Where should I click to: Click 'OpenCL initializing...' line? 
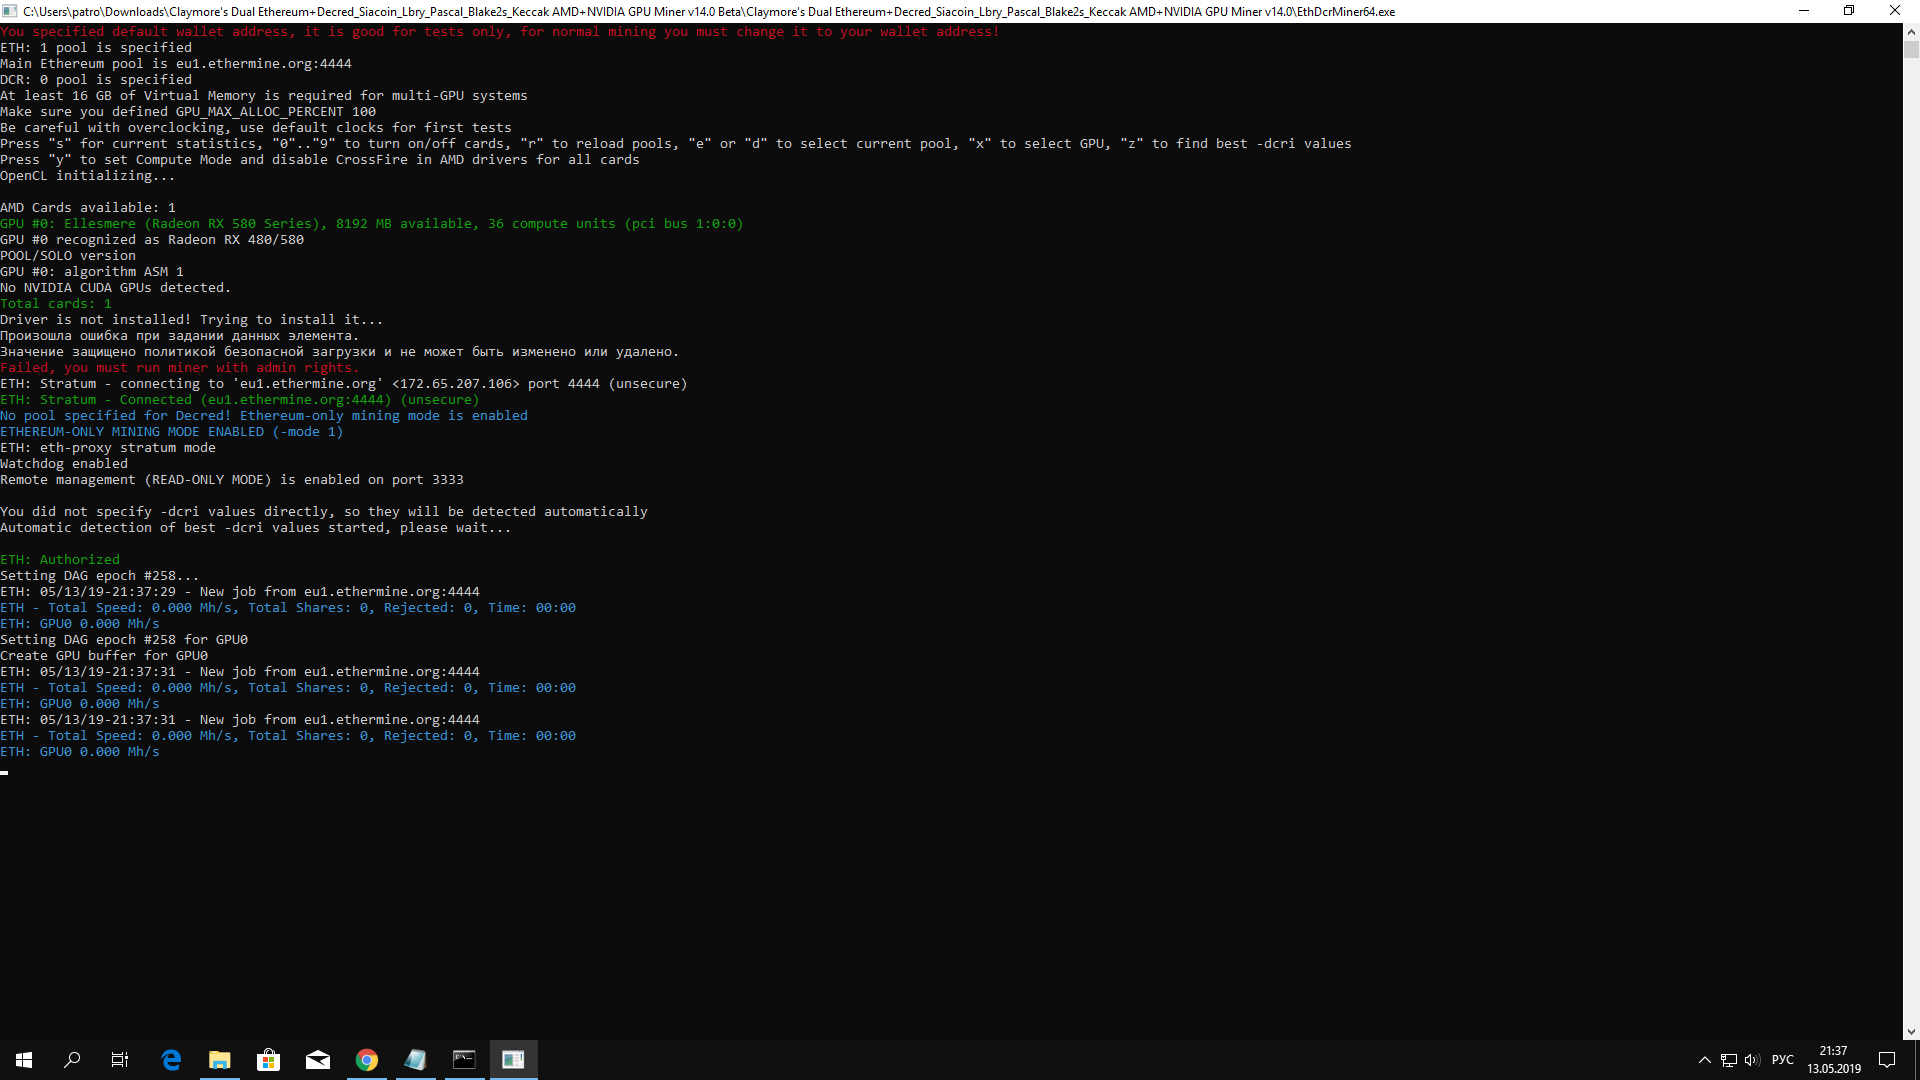[x=88, y=176]
